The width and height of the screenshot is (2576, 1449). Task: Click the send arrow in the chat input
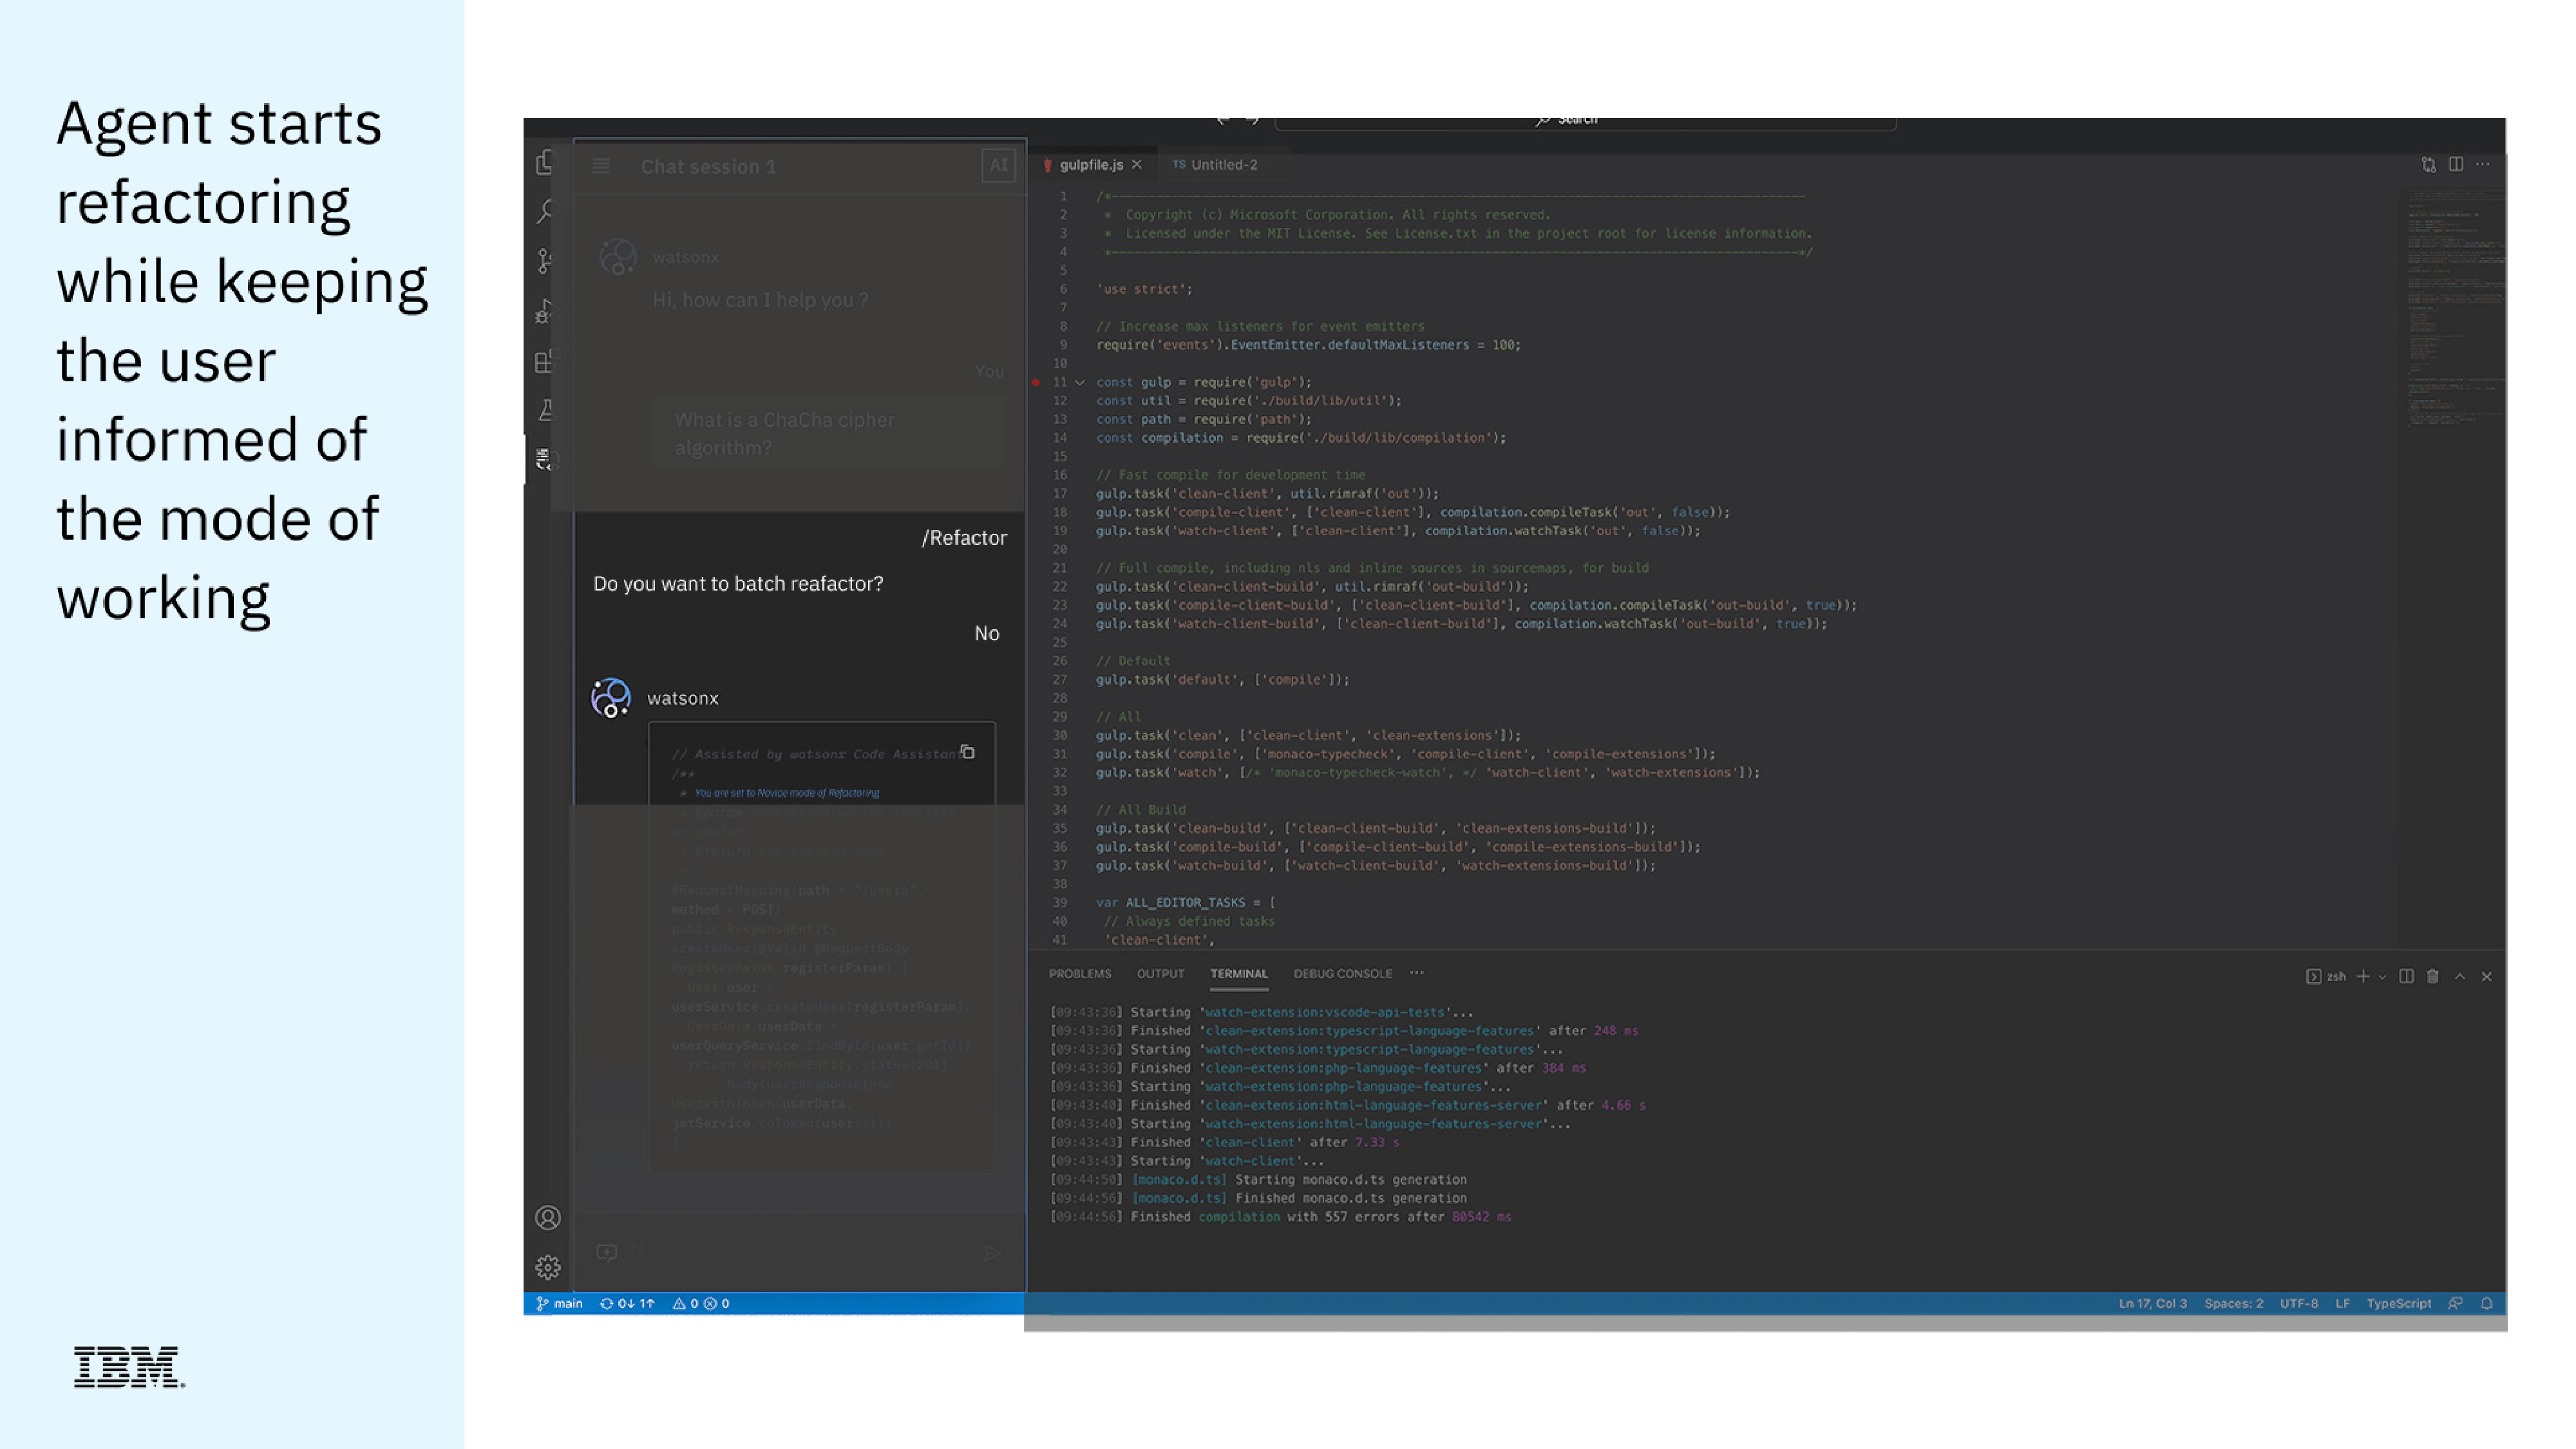(x=992, y=1253)
